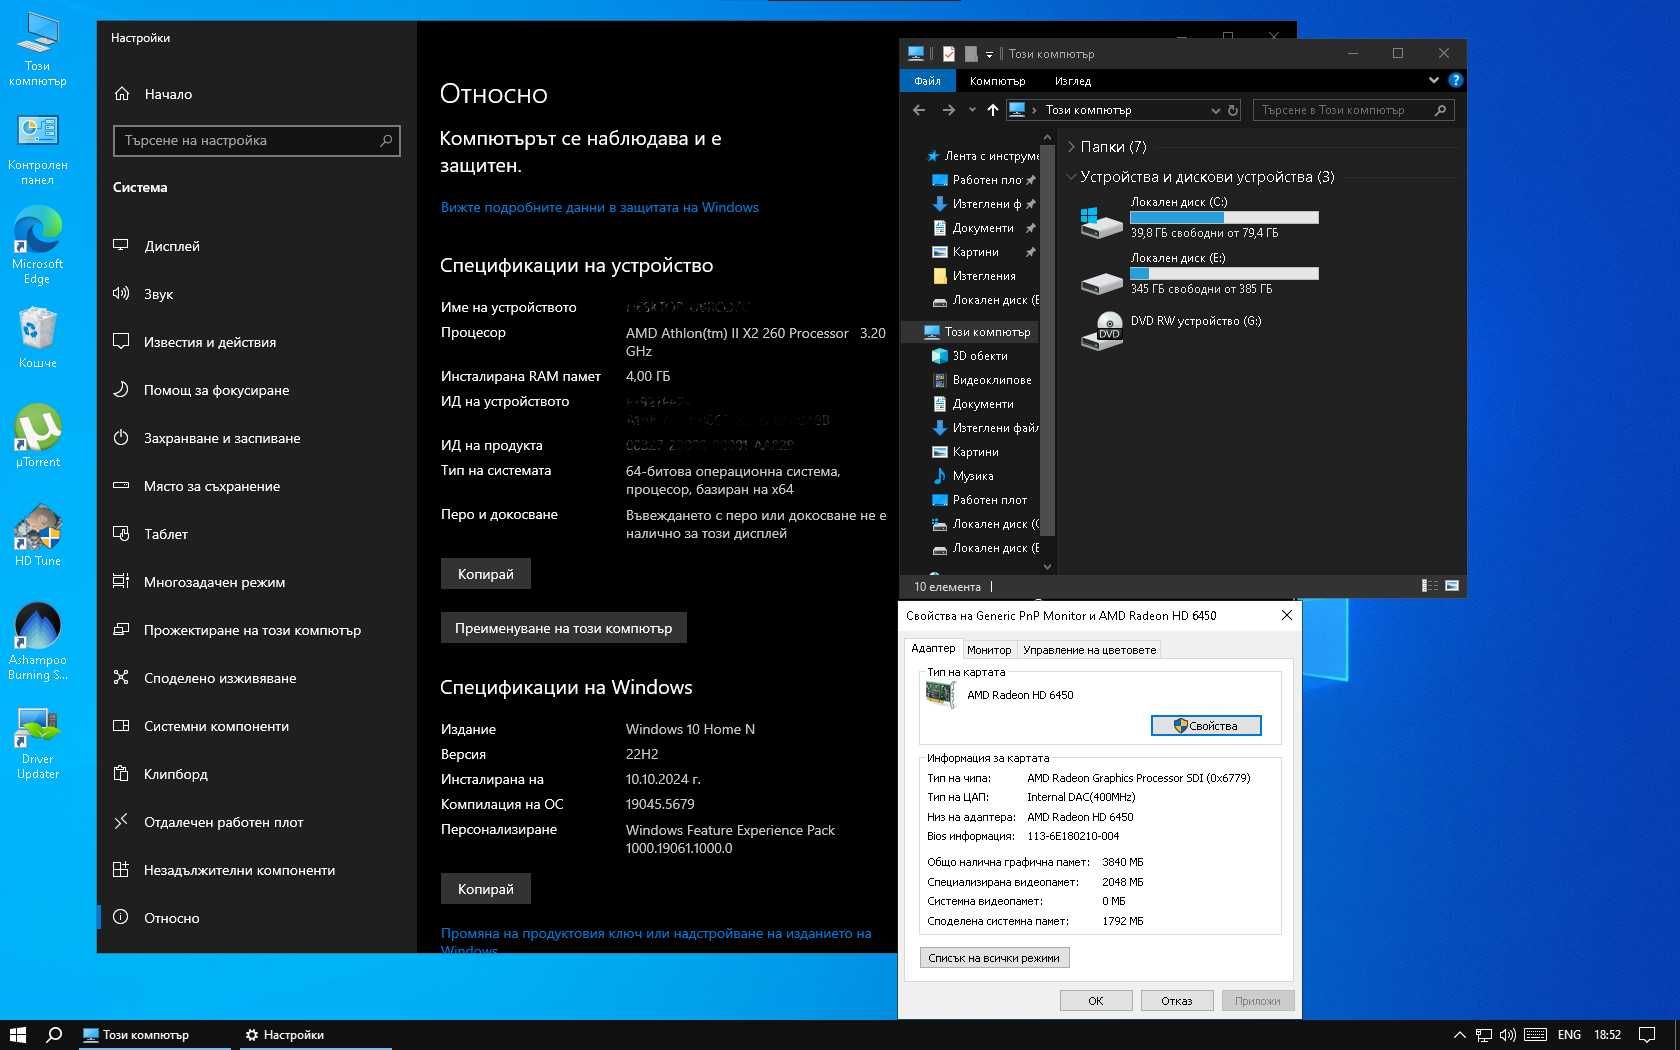Open the Изглед ribbon tab
This screenshot has height=1050, width=1680.
(x=1073, y=81)
